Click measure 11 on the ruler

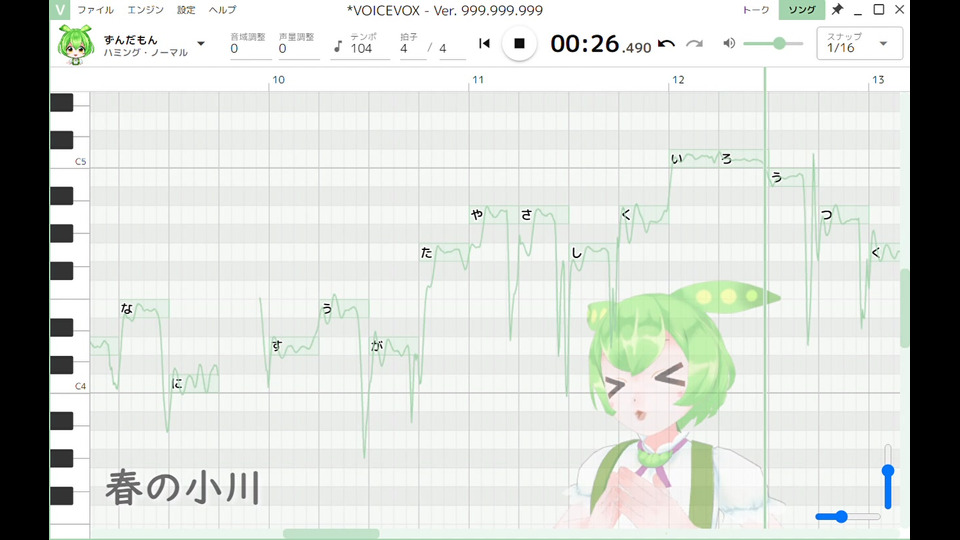click(x=478, y=80)
